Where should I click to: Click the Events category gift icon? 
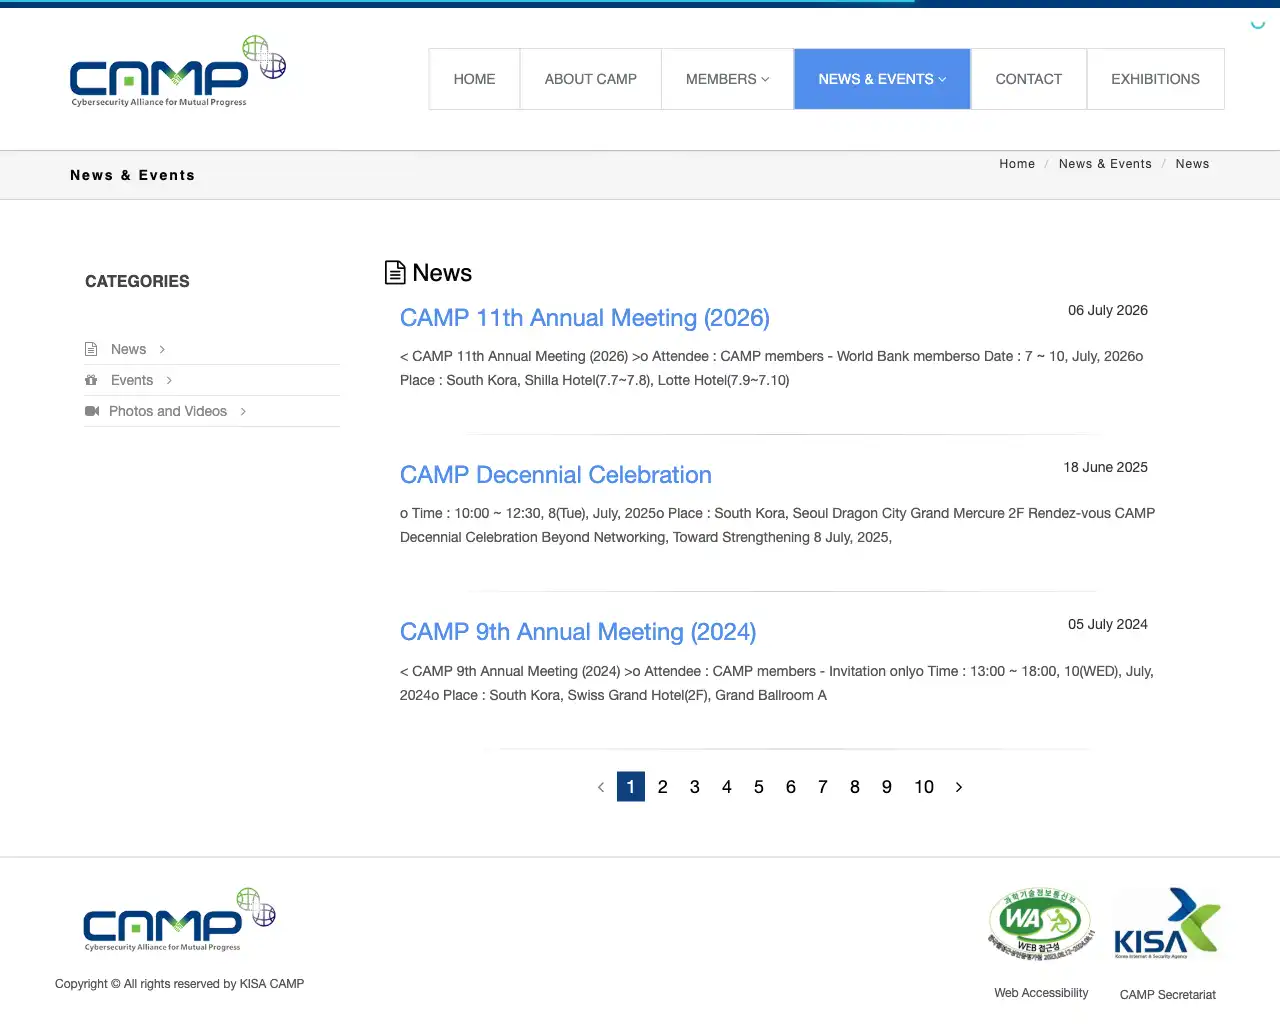click(91, 380)
